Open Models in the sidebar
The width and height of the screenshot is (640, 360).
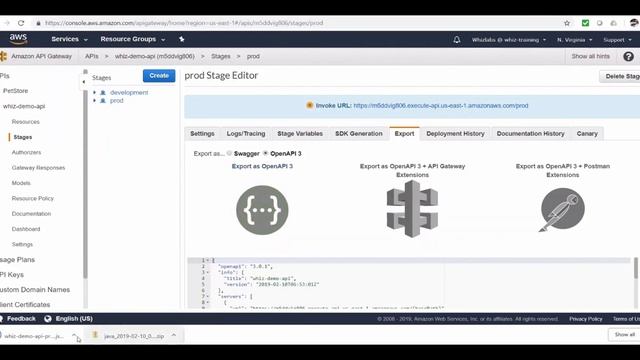click(21, 183)
